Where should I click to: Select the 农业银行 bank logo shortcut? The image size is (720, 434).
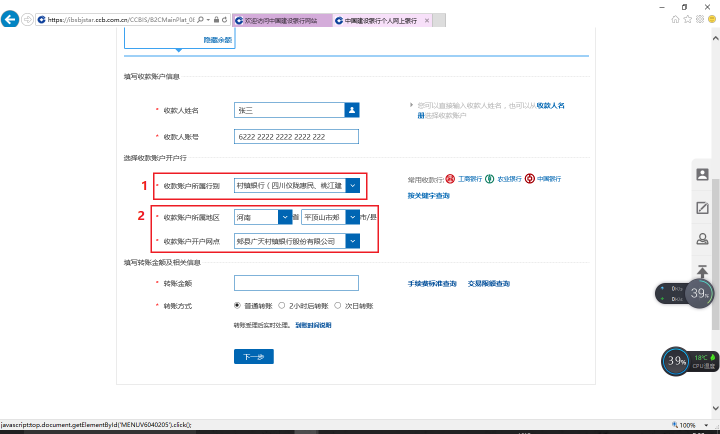tap(490, 179)
